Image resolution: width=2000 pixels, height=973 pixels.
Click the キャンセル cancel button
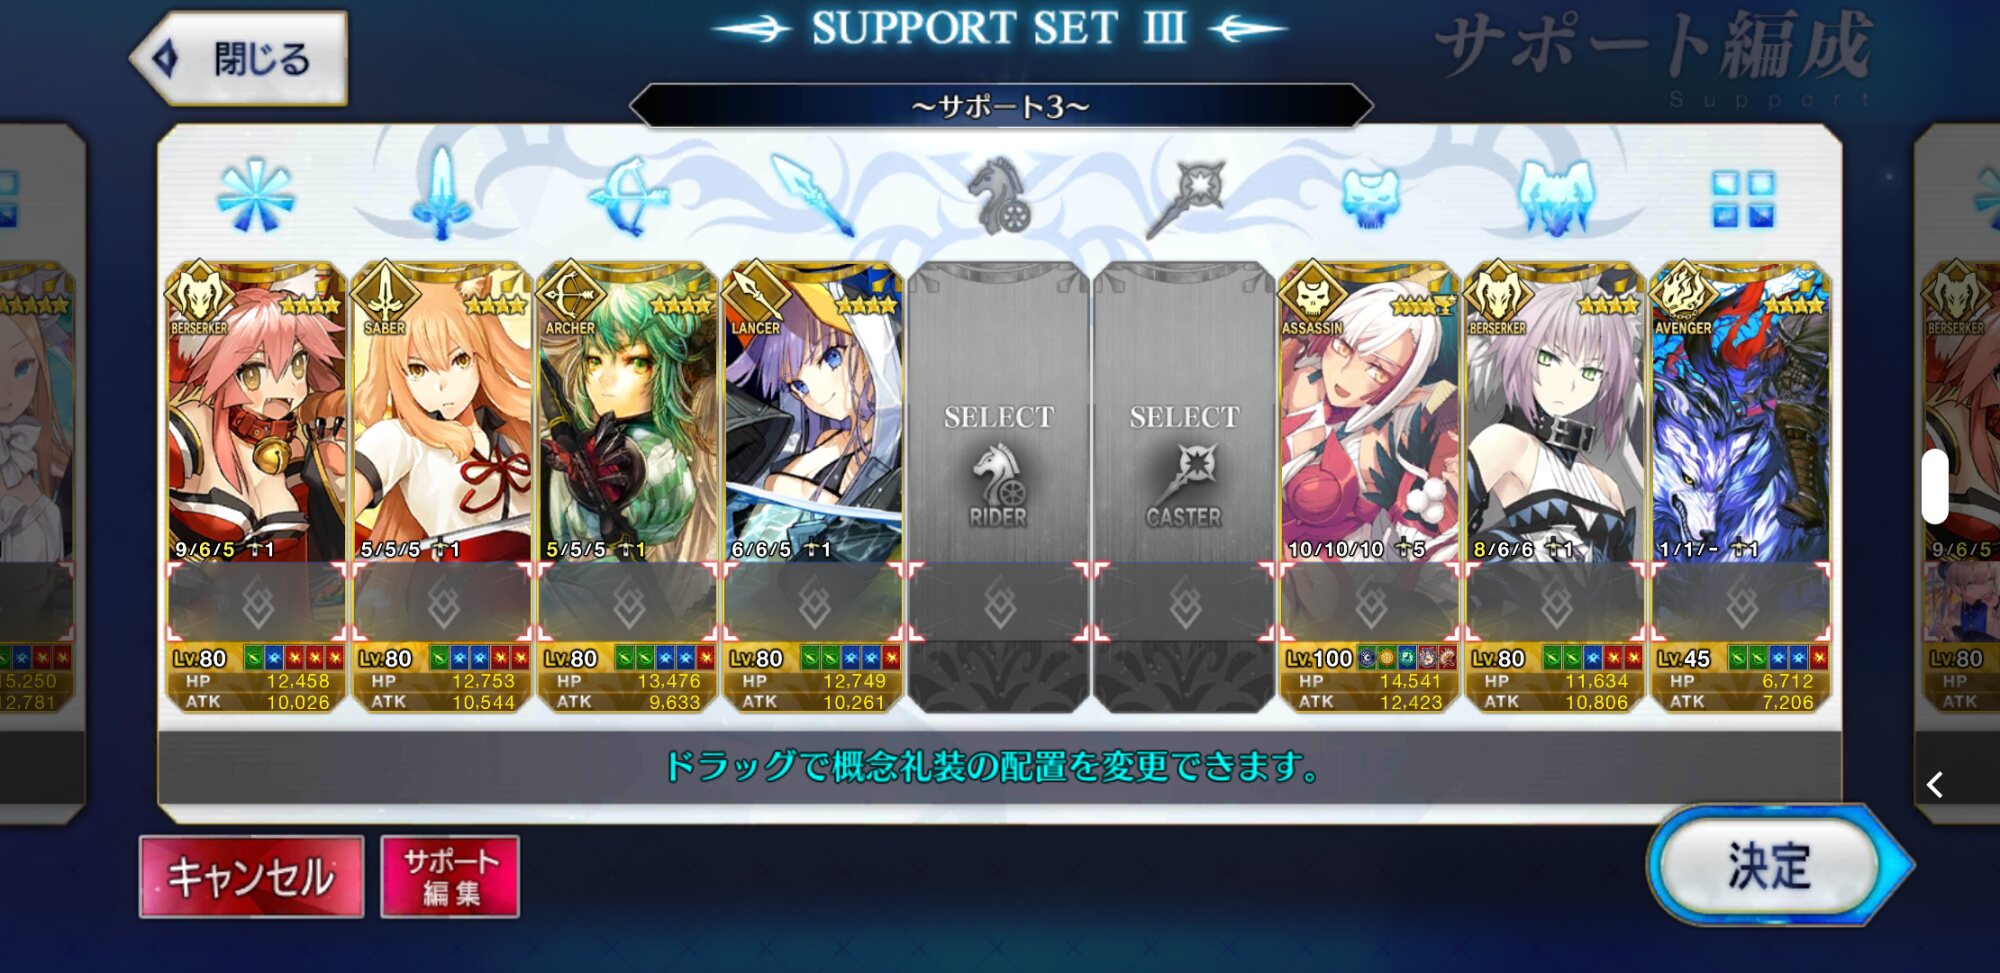coord(251,877)
